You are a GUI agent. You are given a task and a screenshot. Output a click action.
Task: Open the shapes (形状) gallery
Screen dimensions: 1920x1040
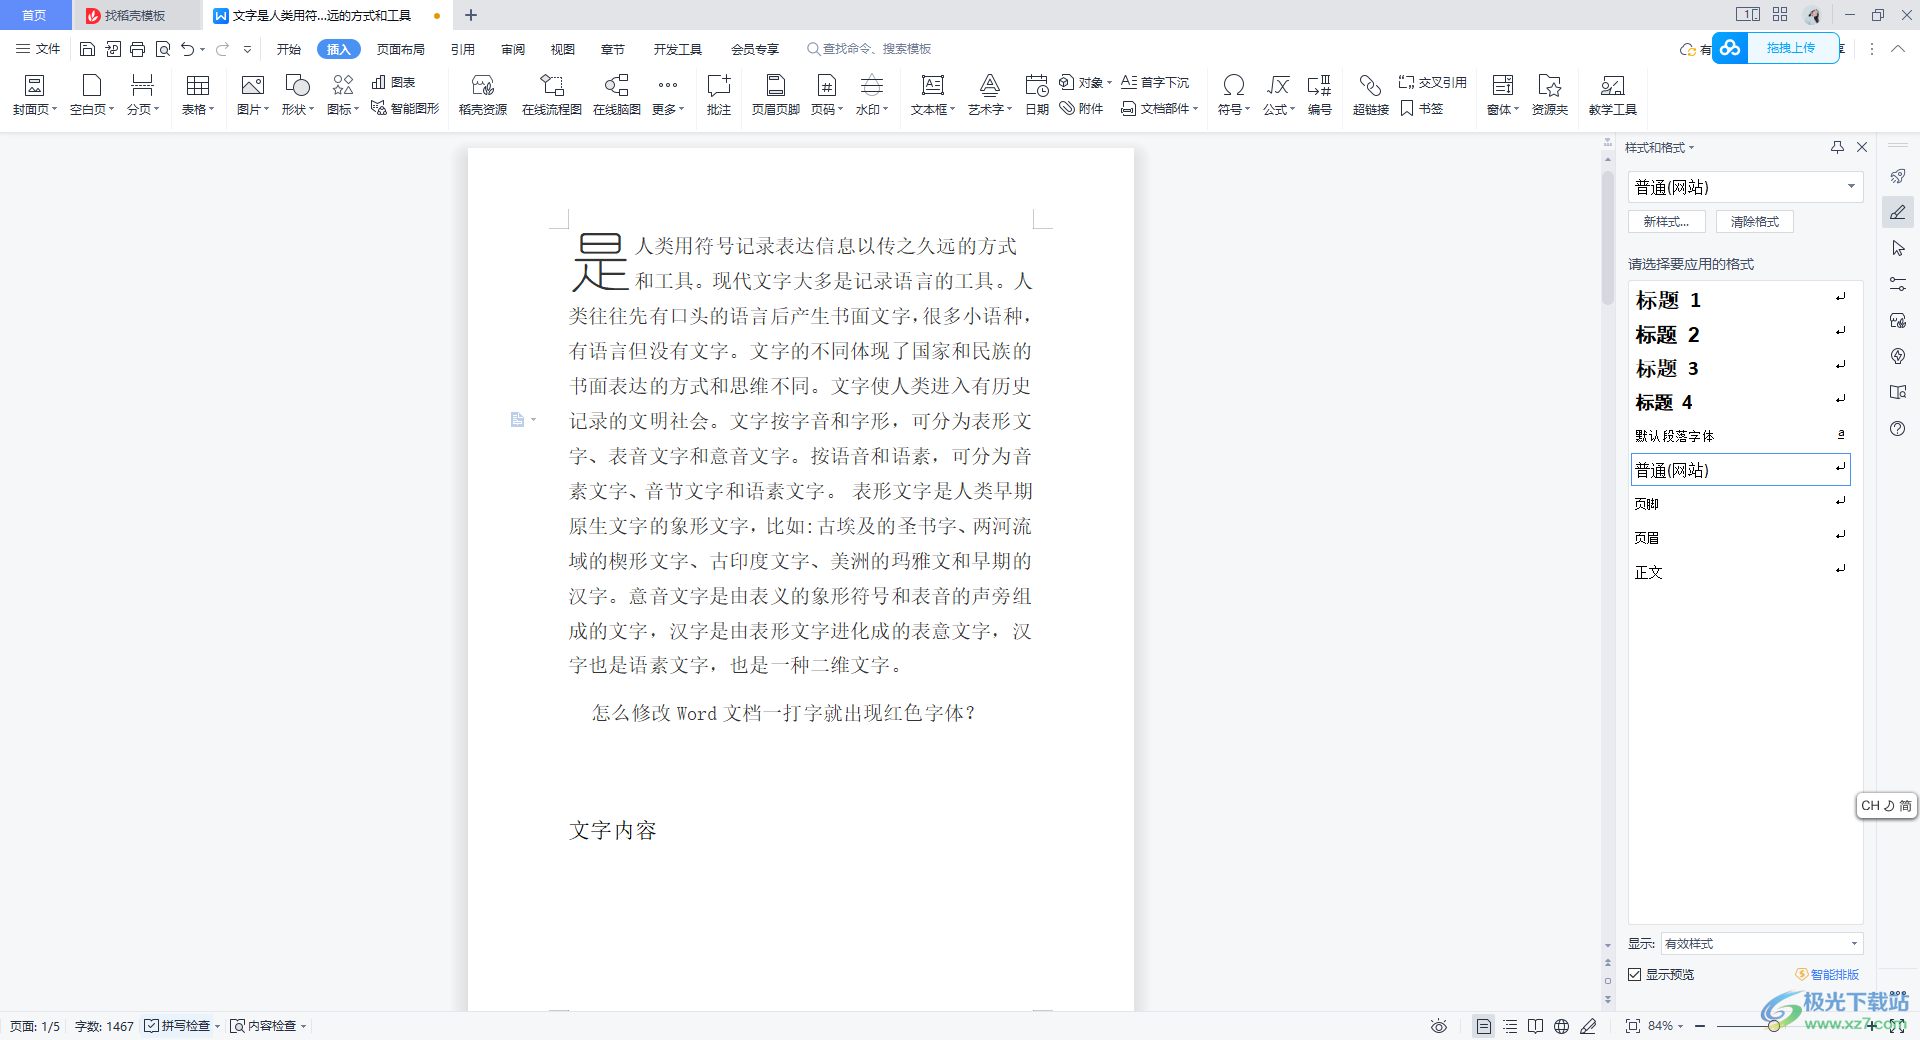[x=297, y=95]
